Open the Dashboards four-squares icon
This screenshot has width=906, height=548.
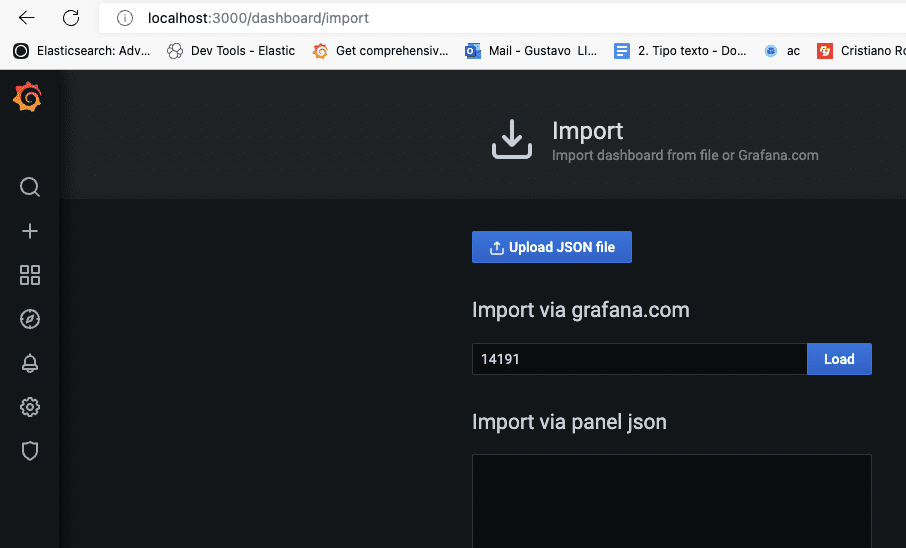click(x=29, y=275)
